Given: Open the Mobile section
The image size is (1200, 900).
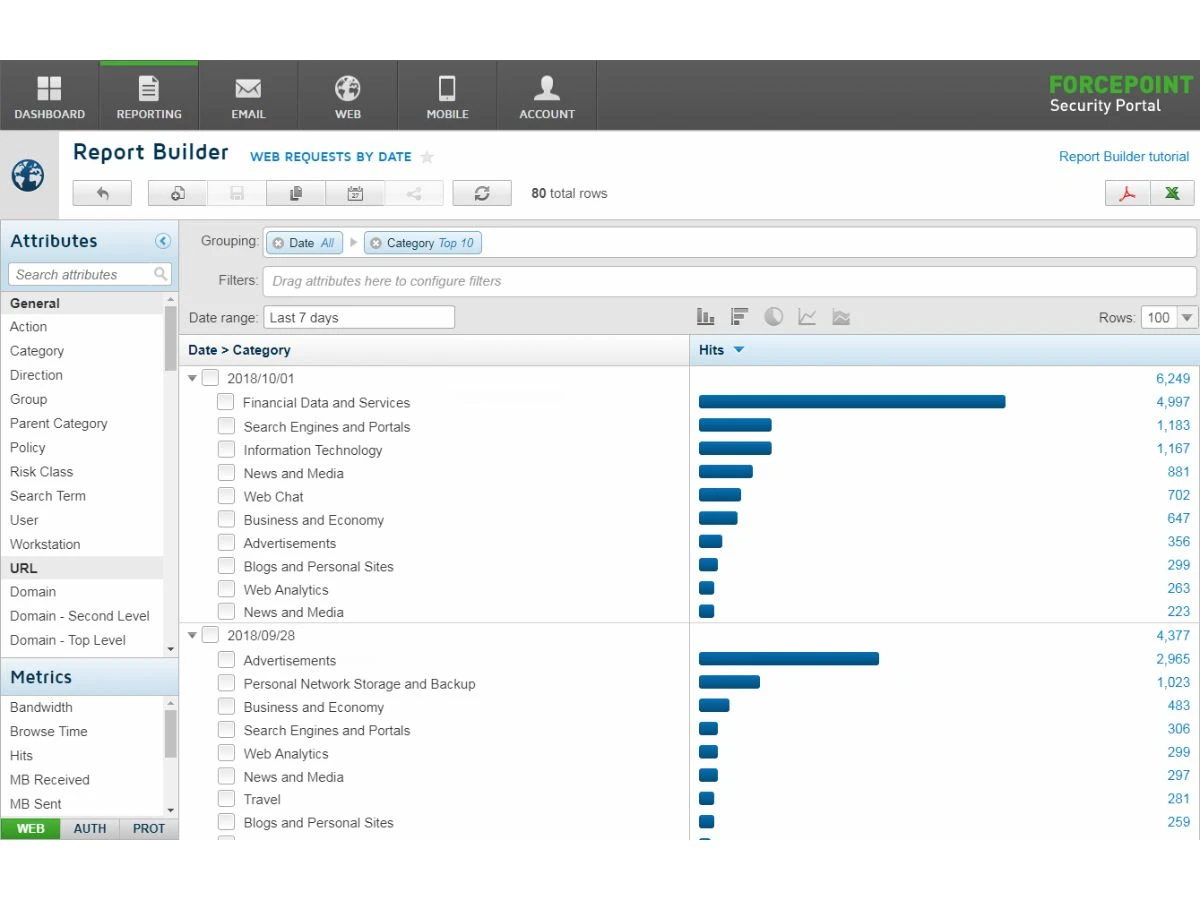Looking at the screenshot, I should (447, 96).
